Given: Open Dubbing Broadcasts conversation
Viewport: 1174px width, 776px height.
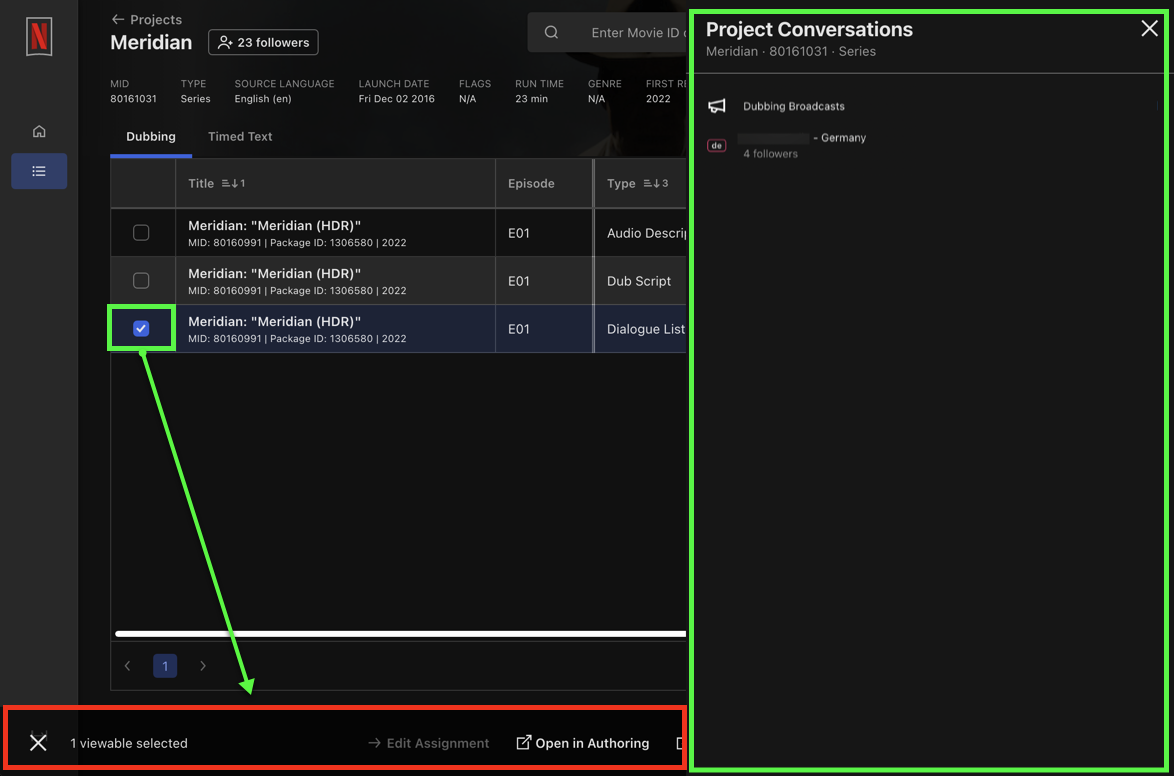Looking at the screenshot, I should 794,106.
